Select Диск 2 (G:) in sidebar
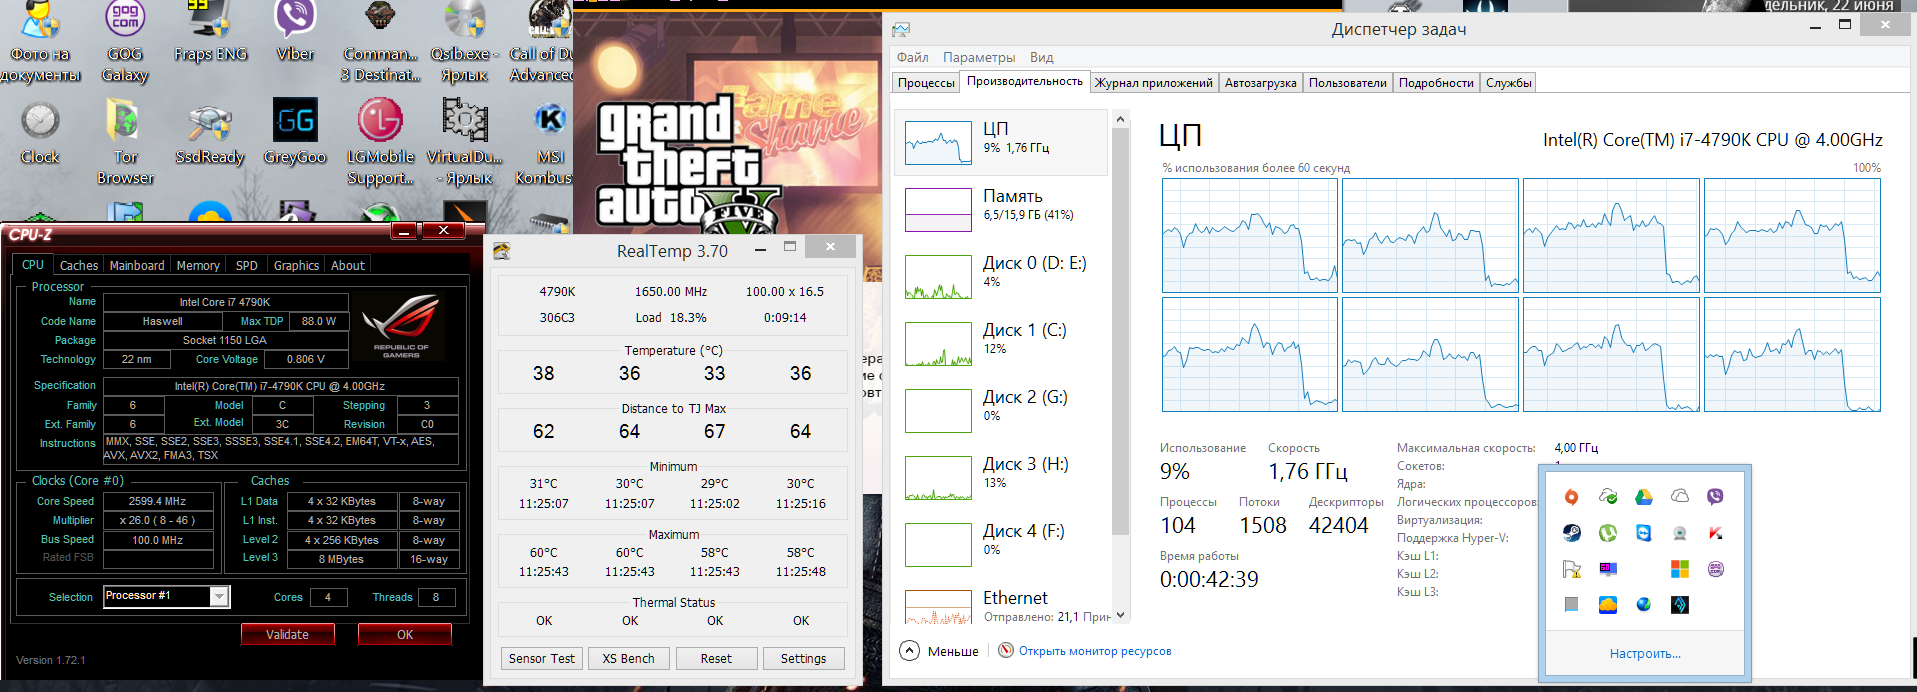 coord(1001,410)
